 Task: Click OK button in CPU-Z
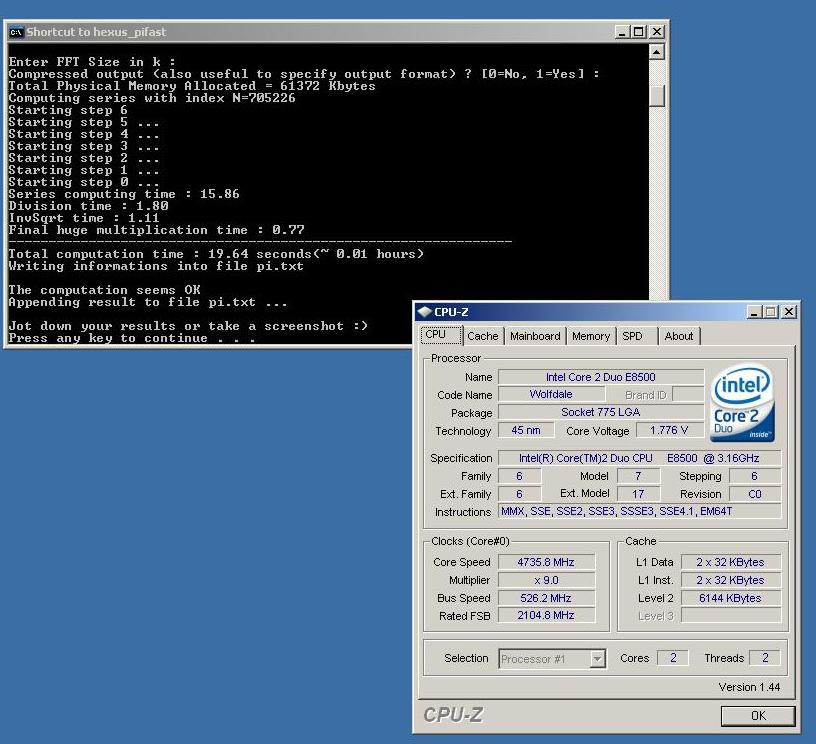click(758, 716)
